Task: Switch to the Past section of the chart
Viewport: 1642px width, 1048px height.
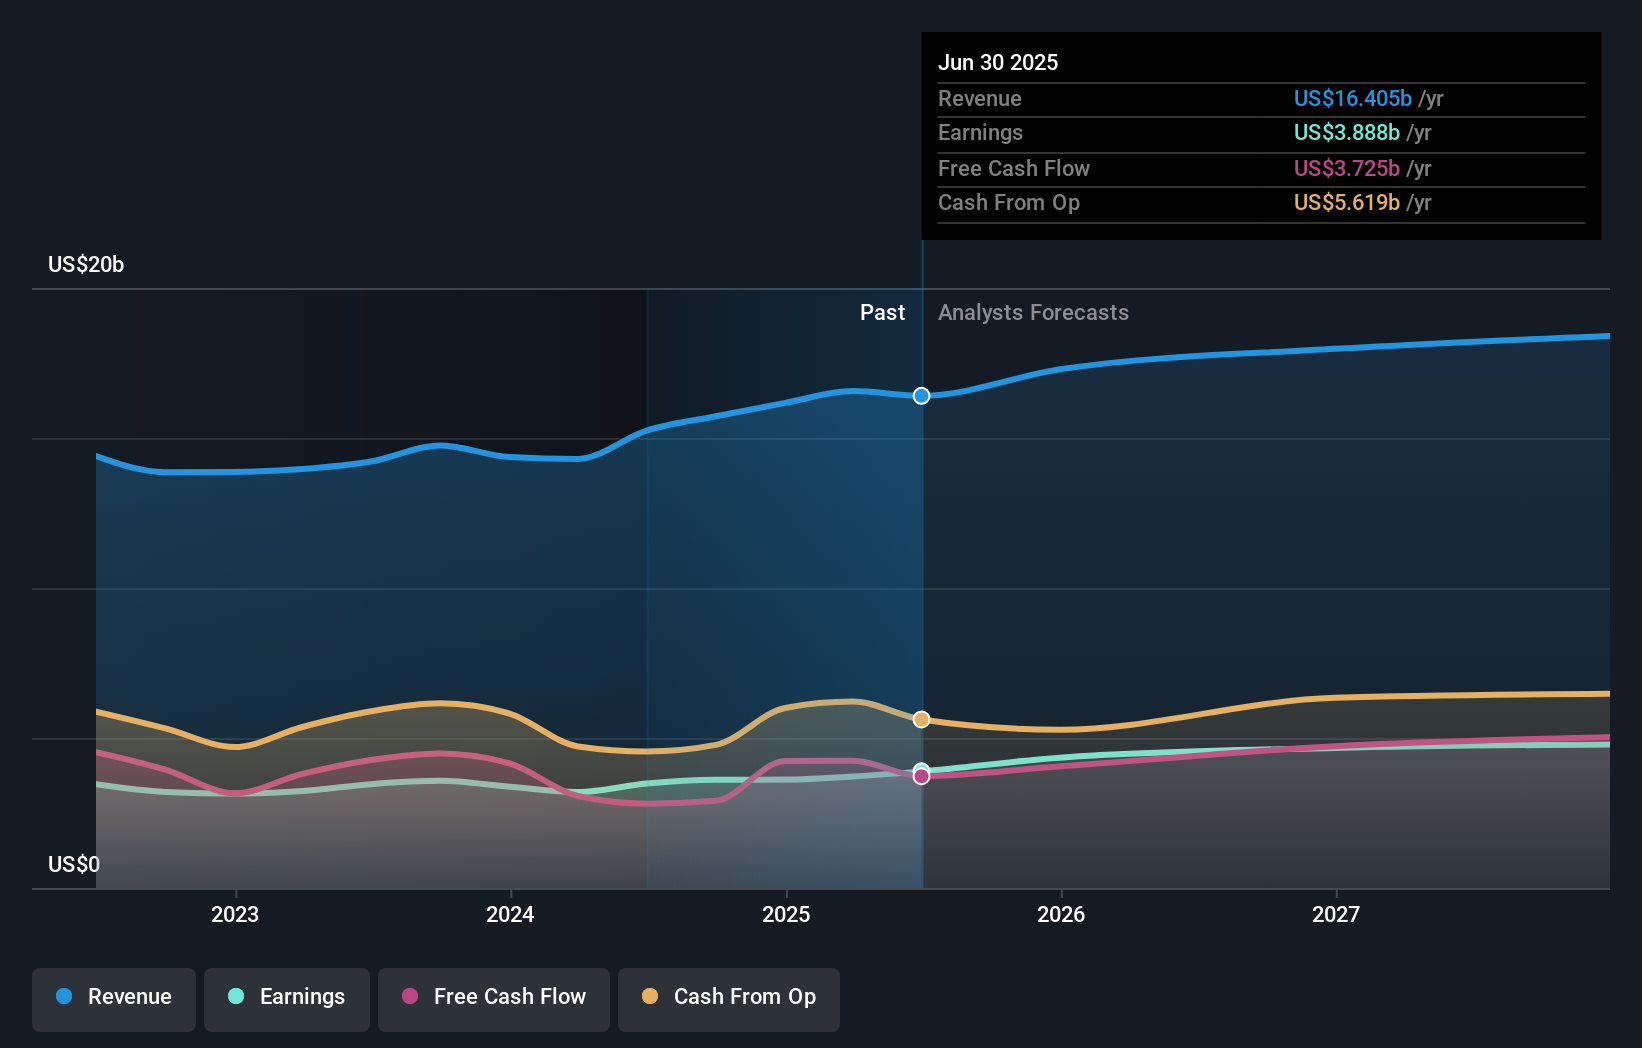Action: pos(882,312)
